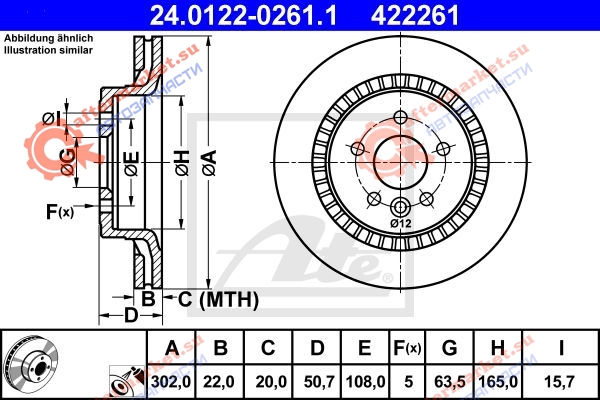Click the value 63,5 under G
Screen dimensions: 600x400
pos(450,382)
